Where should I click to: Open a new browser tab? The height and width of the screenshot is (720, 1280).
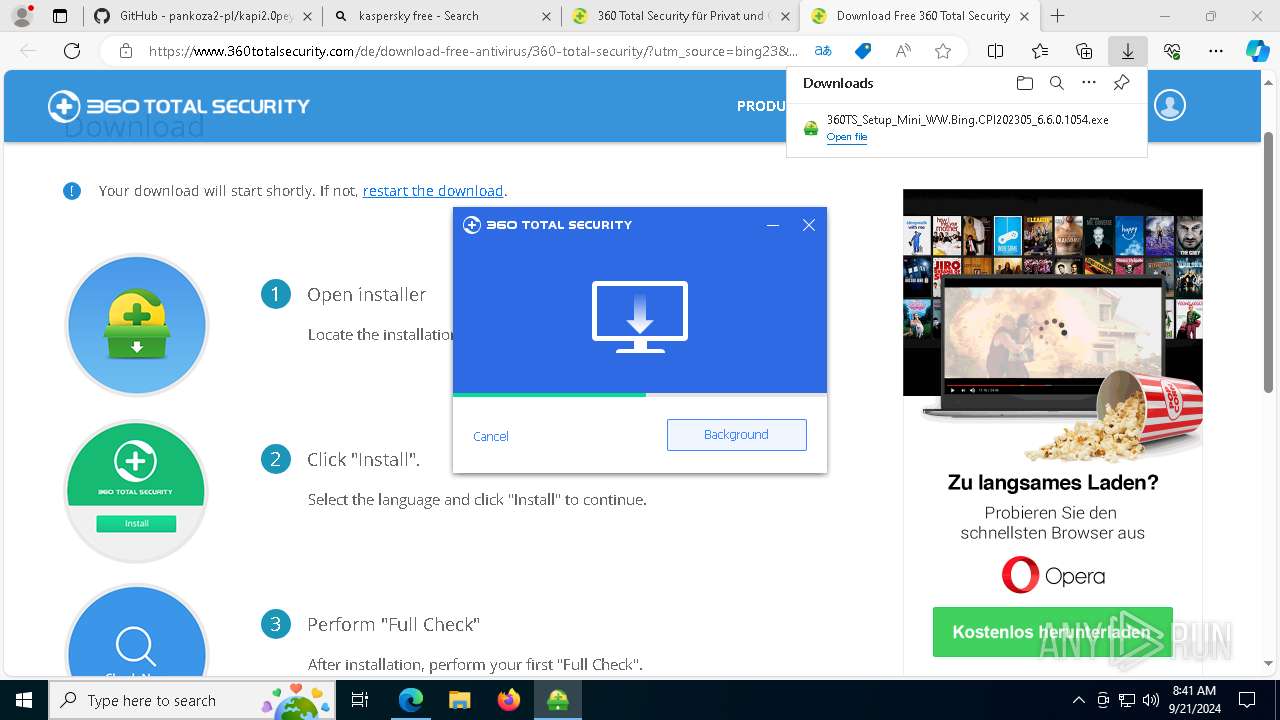click(1057, 16)
